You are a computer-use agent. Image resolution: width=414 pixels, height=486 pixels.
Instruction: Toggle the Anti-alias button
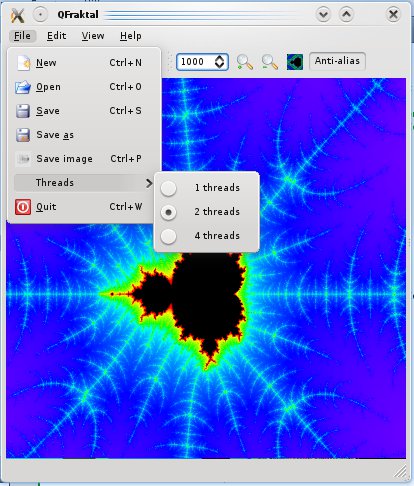click(337, 61)
